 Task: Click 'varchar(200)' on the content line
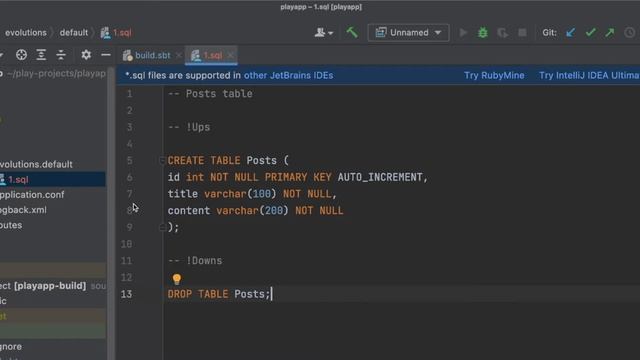(x=252, y=211)
